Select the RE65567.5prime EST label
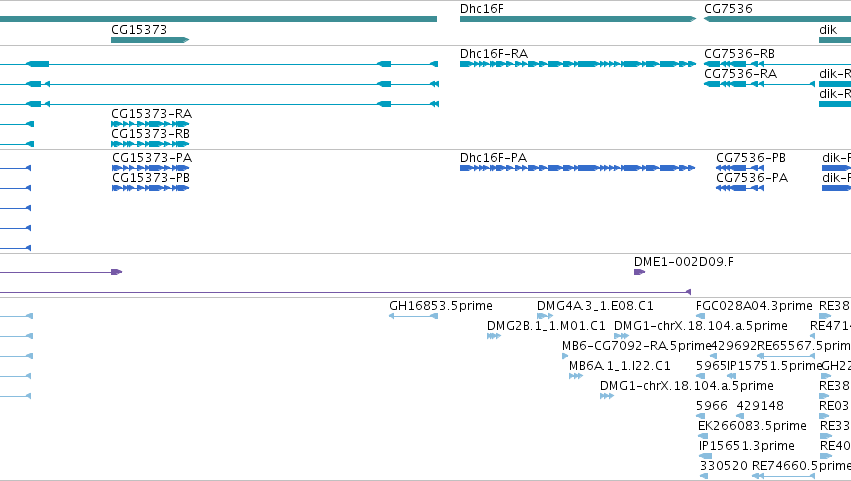Image resolution: width=851 pixels, height=481 pixels. coord(804,346)
